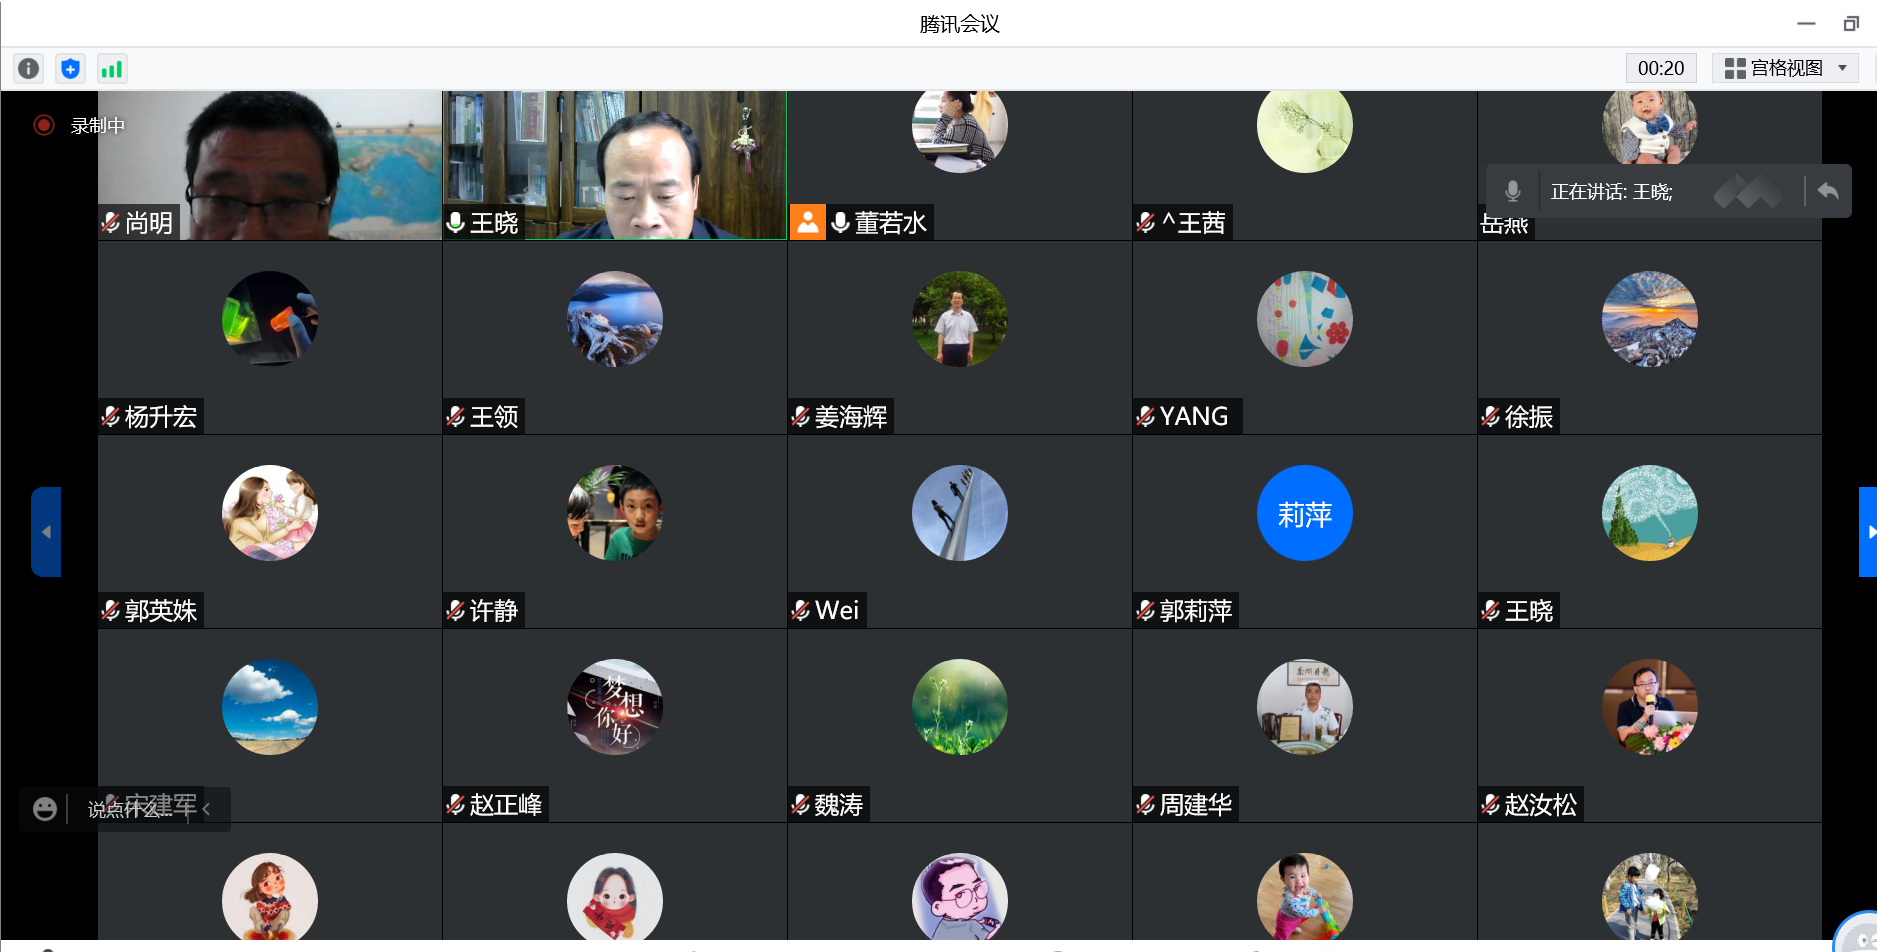Screen dimensions: 1877x952
Task: Click muted mic icon beside 姜海辉
Action: coord(801,417)
